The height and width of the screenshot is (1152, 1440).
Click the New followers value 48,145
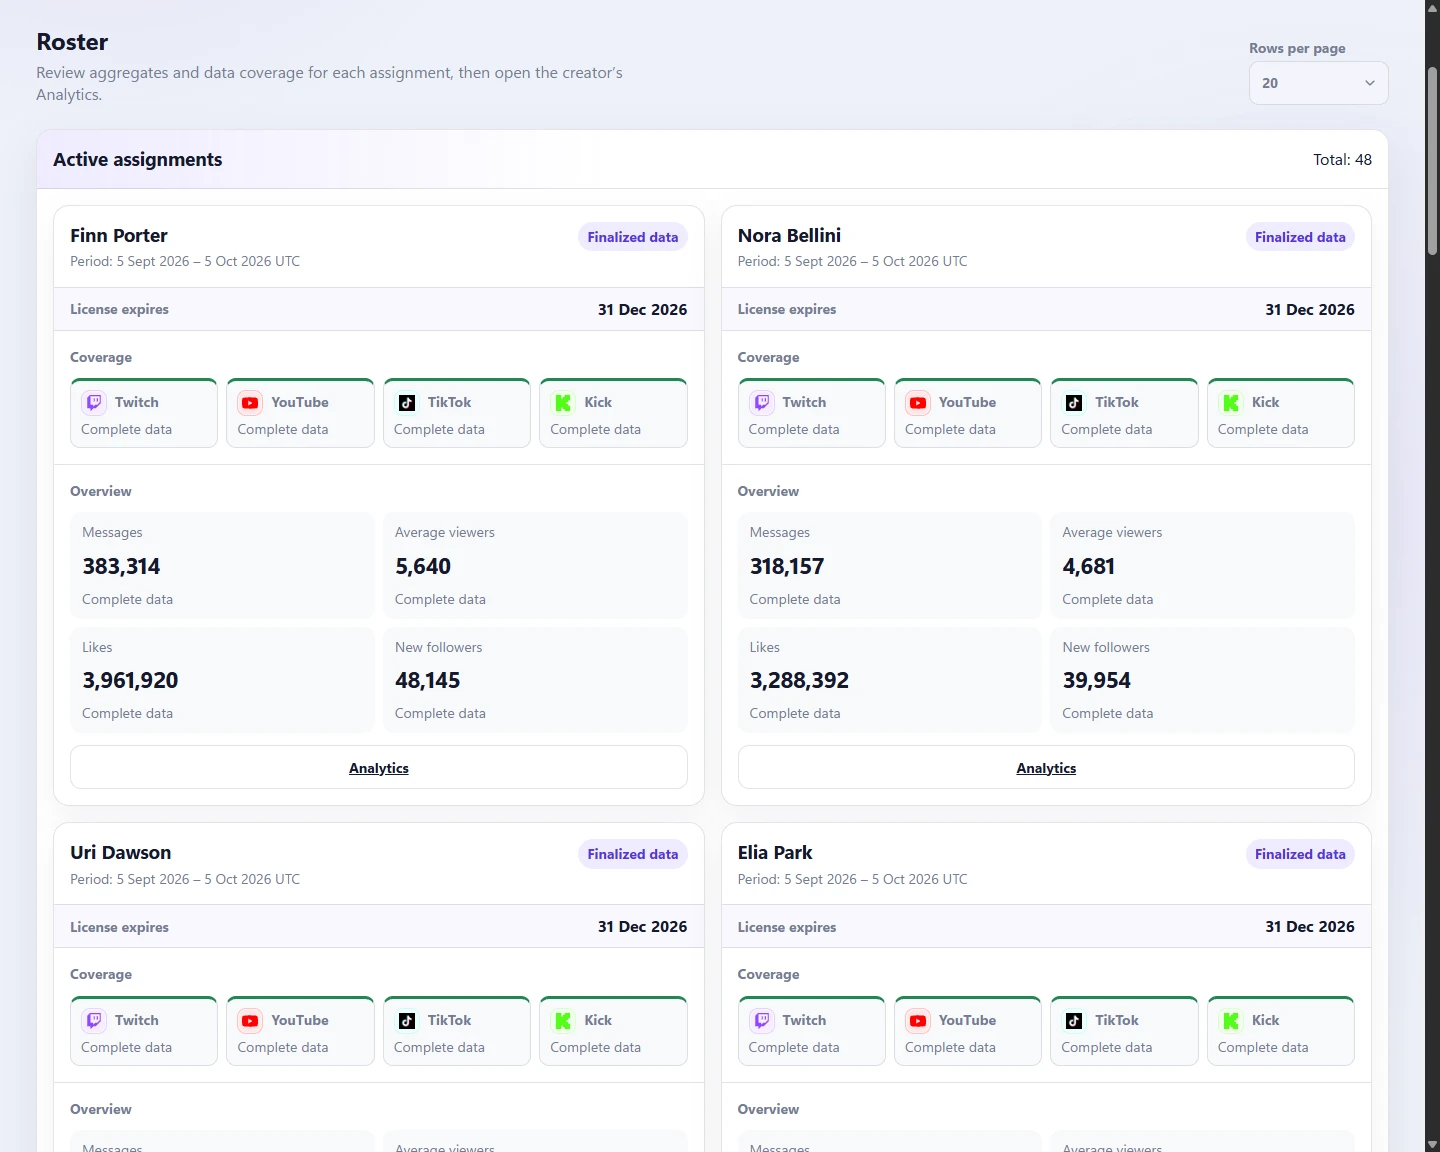point(428,681)
